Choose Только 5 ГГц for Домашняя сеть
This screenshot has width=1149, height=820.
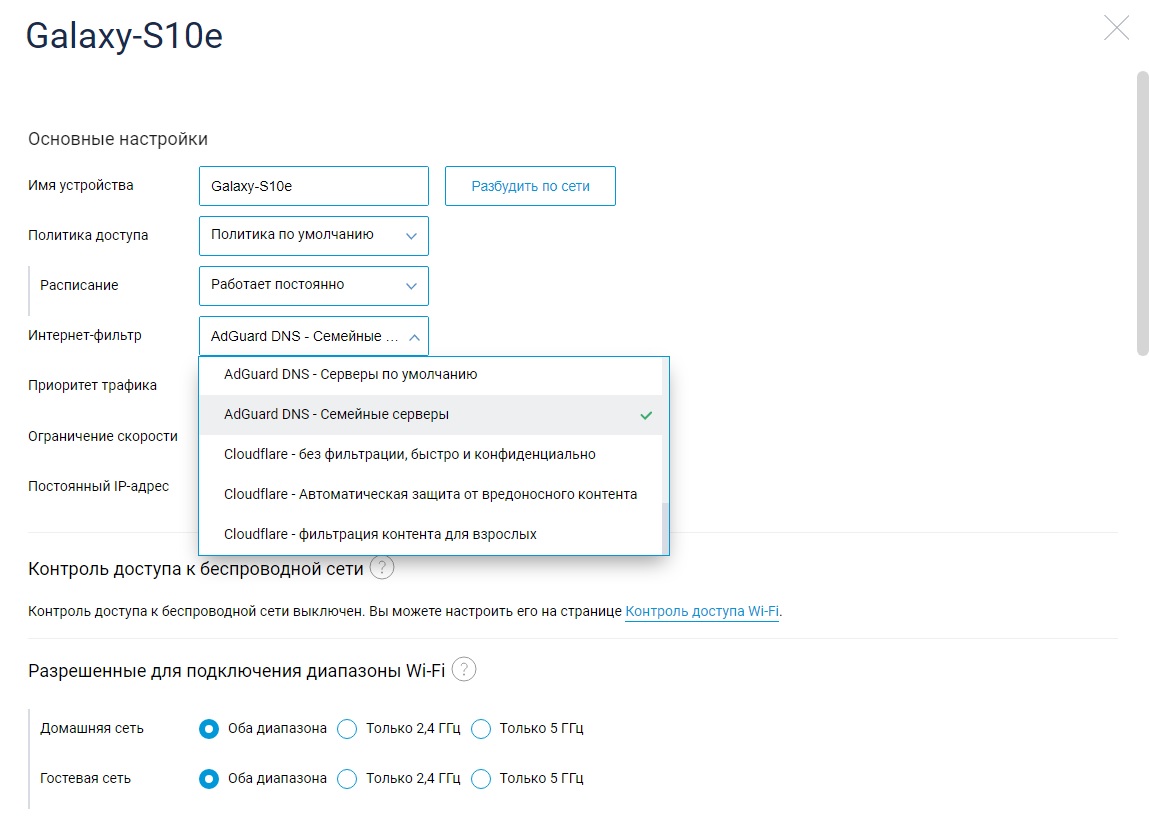click(481, 729)
